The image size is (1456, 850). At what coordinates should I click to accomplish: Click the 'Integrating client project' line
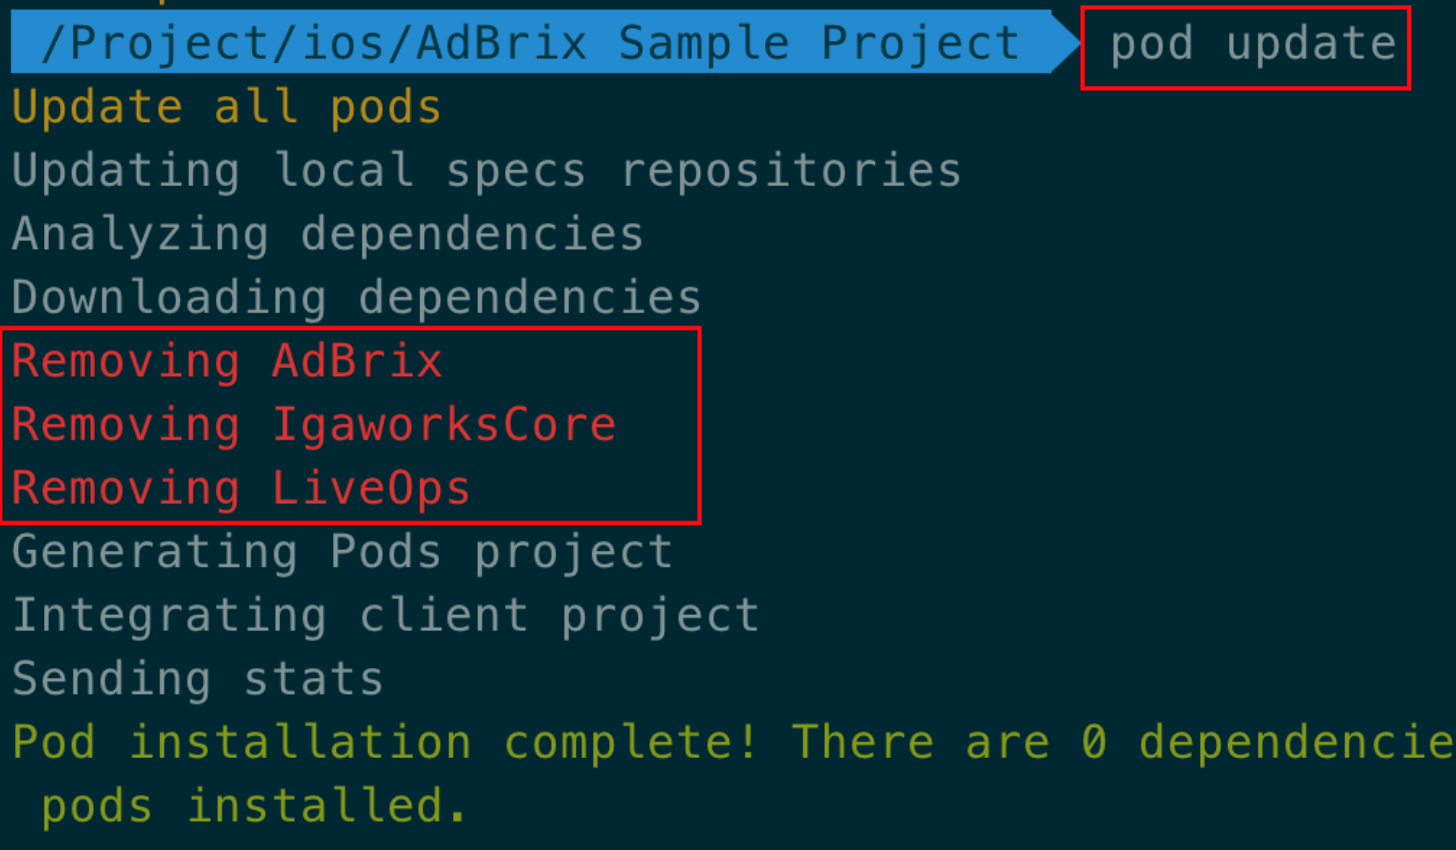(x=386, y=616)
